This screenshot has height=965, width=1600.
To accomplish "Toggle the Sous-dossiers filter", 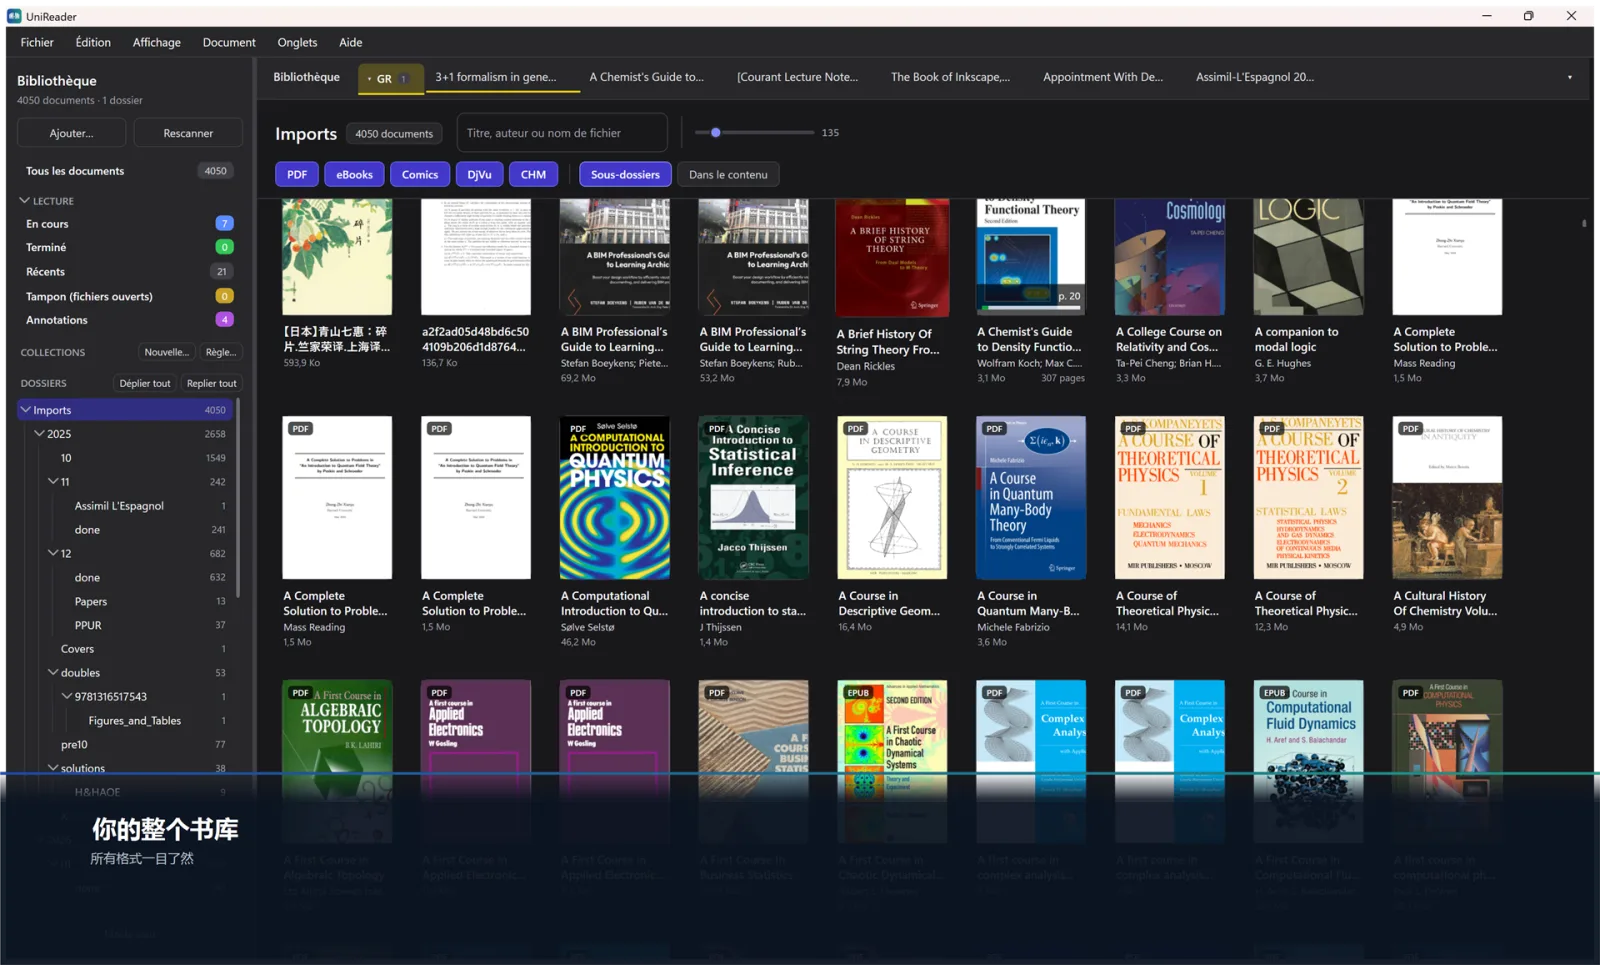I will click(x=625, y=174).
